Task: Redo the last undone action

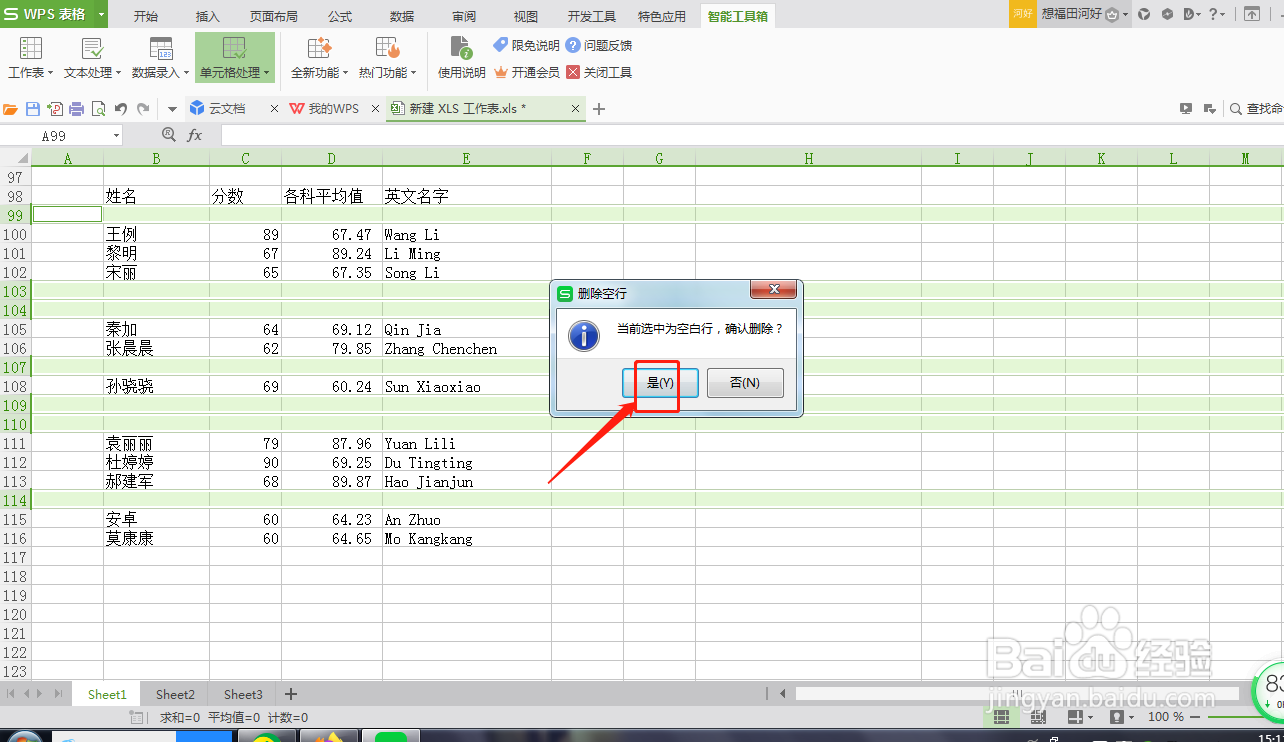Action: click(x=143, y=109)
